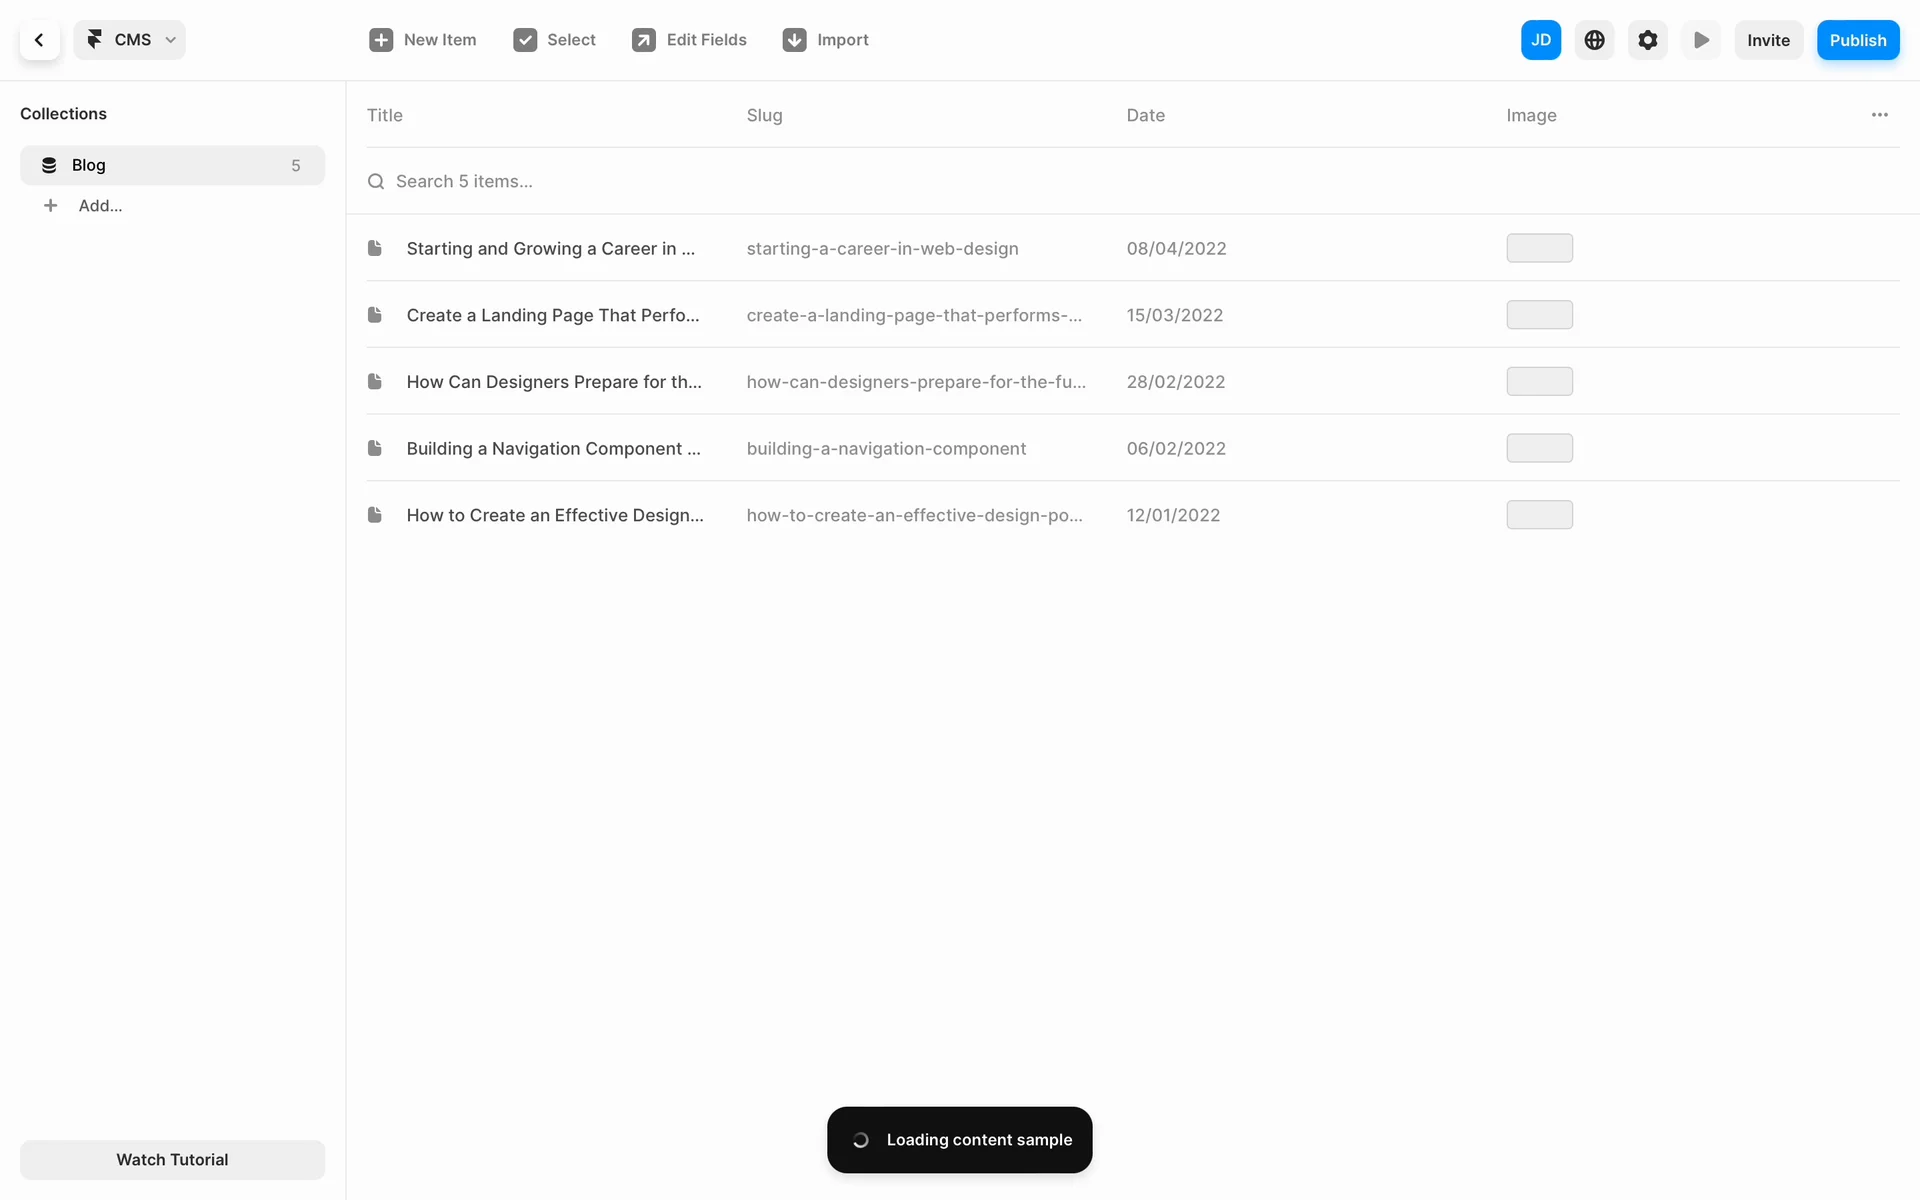
Task: Open the CMS mode dropdown
Action: point(130,40)
